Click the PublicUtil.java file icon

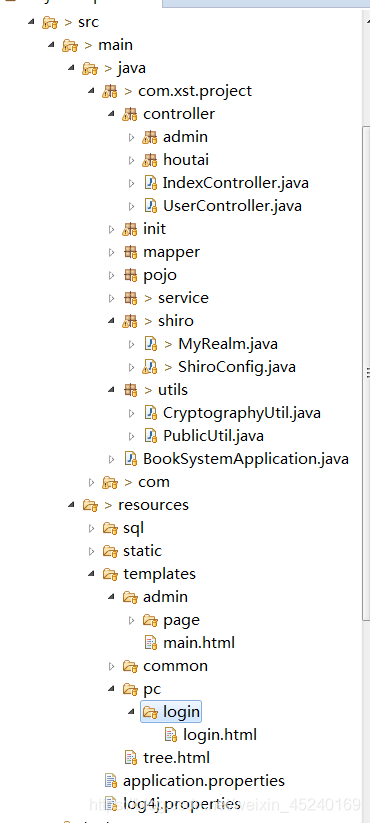pos(151,436)
